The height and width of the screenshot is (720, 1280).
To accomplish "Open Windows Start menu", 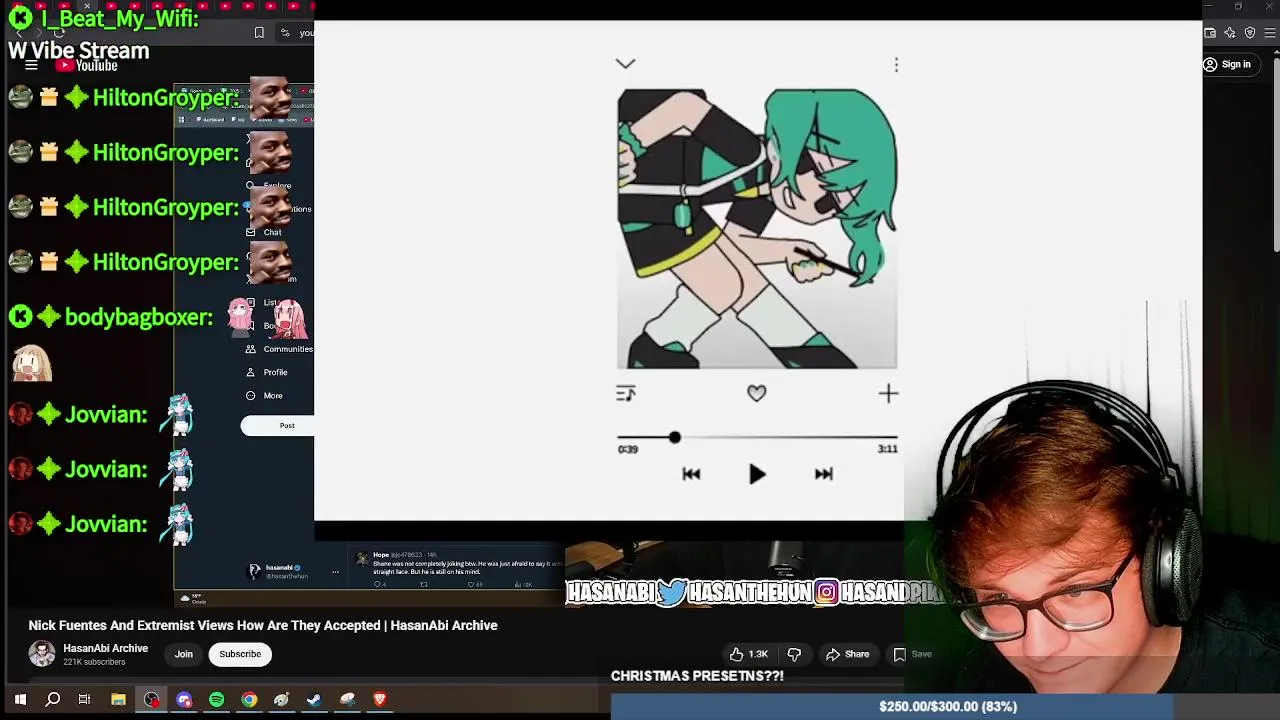I will coord(20,700).
